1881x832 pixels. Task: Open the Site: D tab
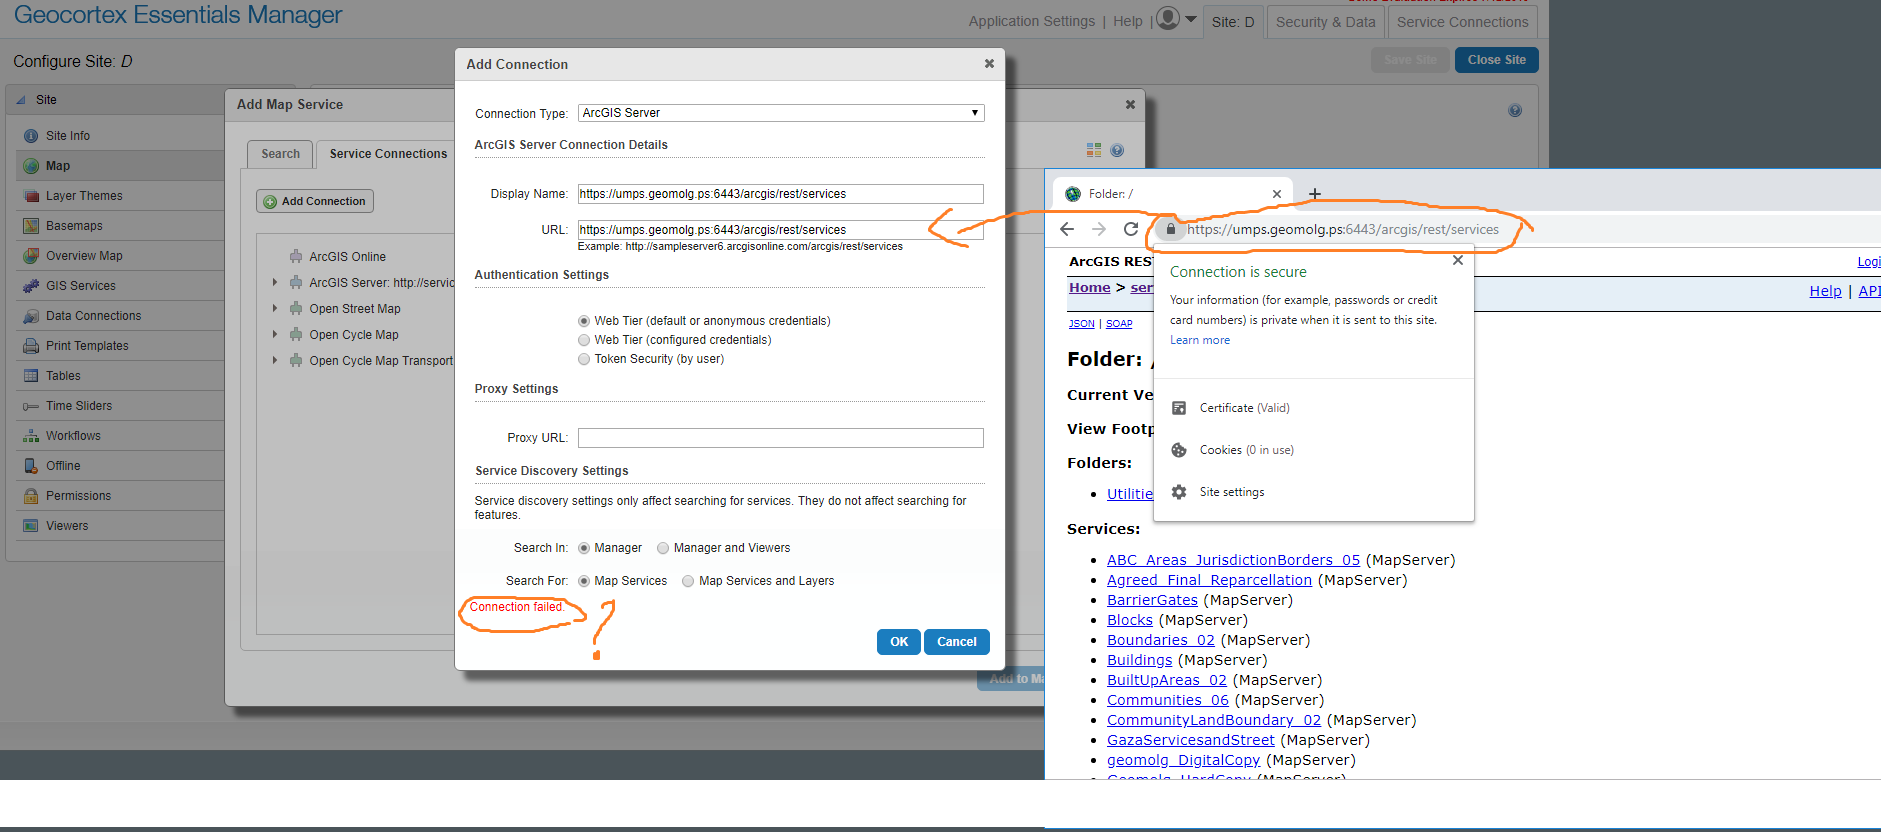[1233, 22]
